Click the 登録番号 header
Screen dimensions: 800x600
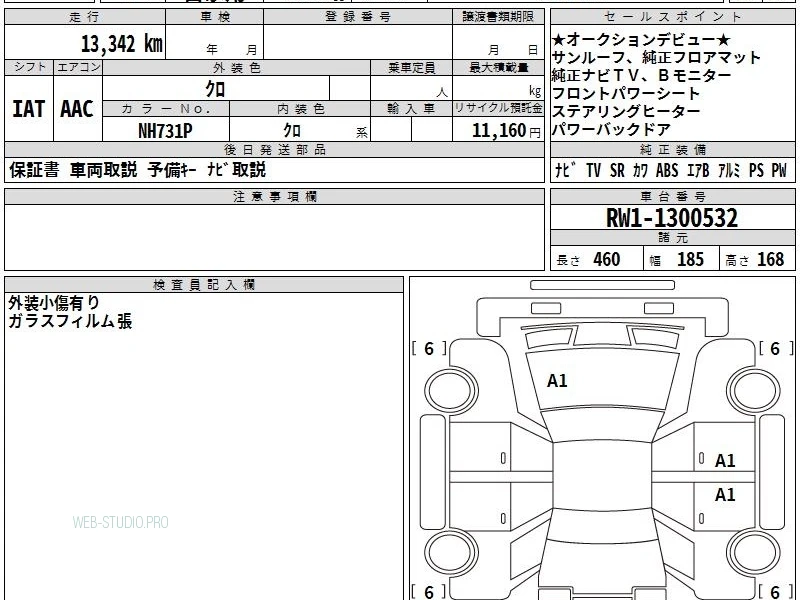point(358,17)
